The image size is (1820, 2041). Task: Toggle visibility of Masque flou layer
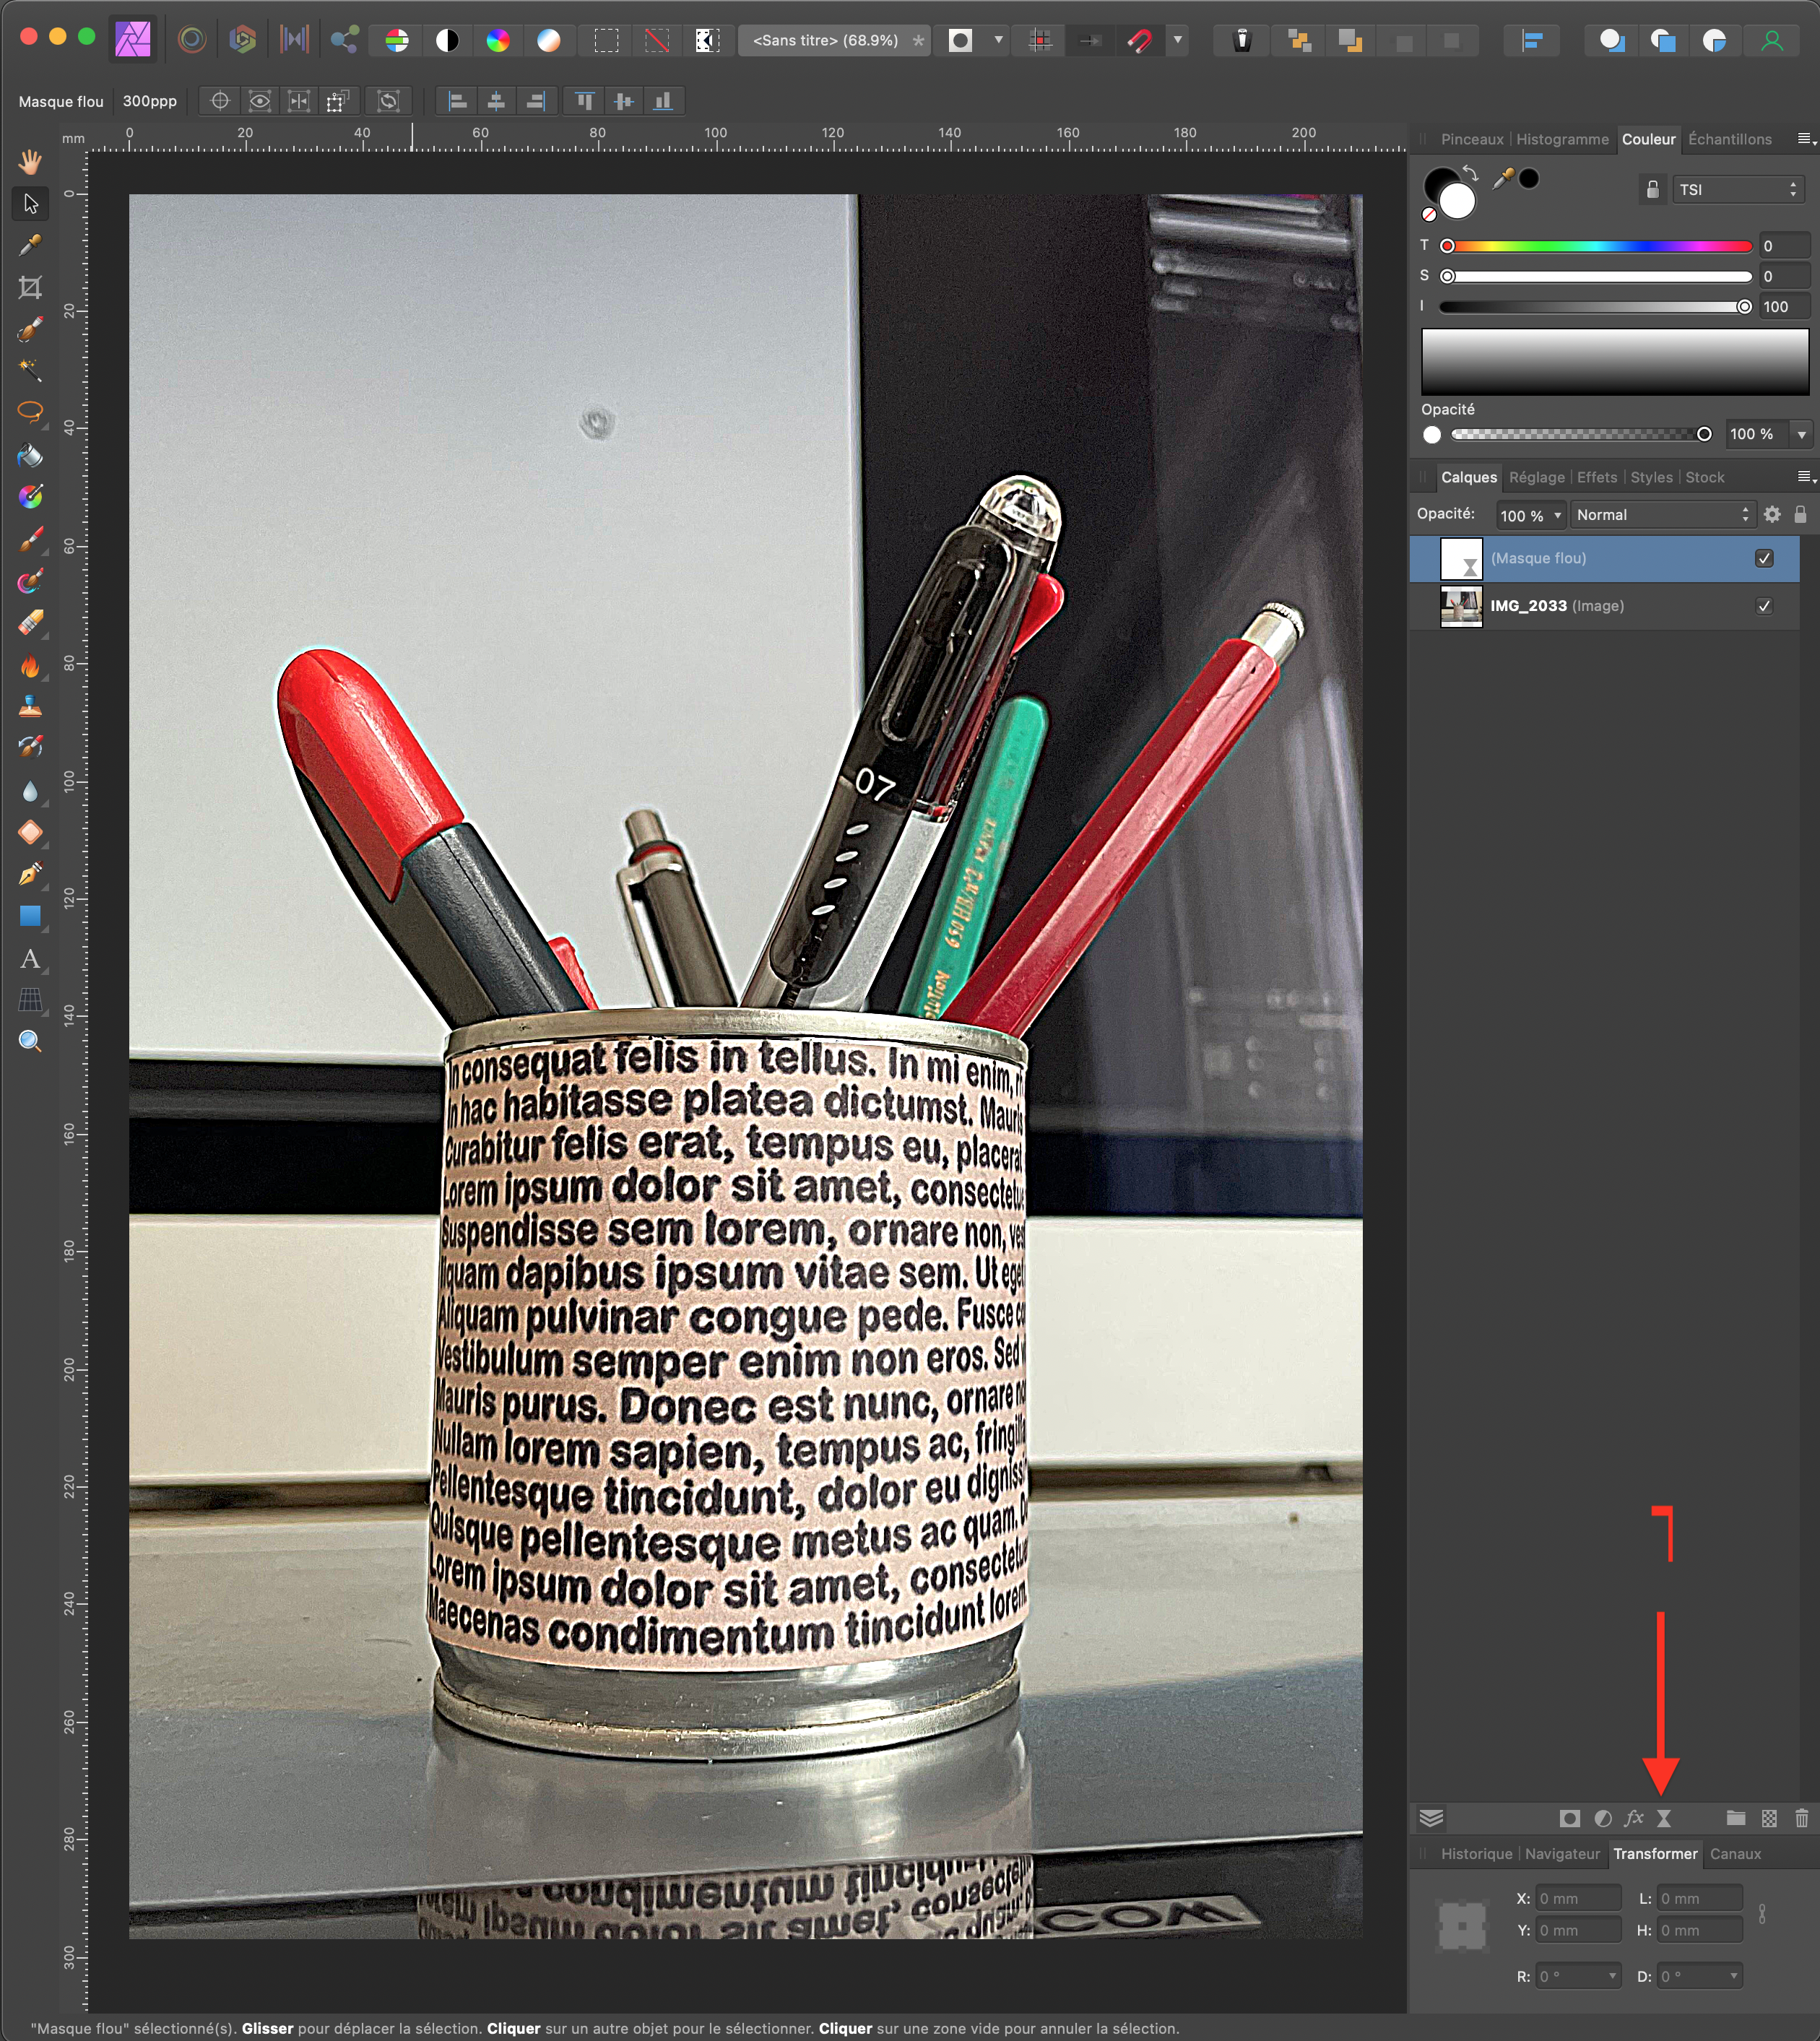pyautogui.click(x=1764, y=559)
